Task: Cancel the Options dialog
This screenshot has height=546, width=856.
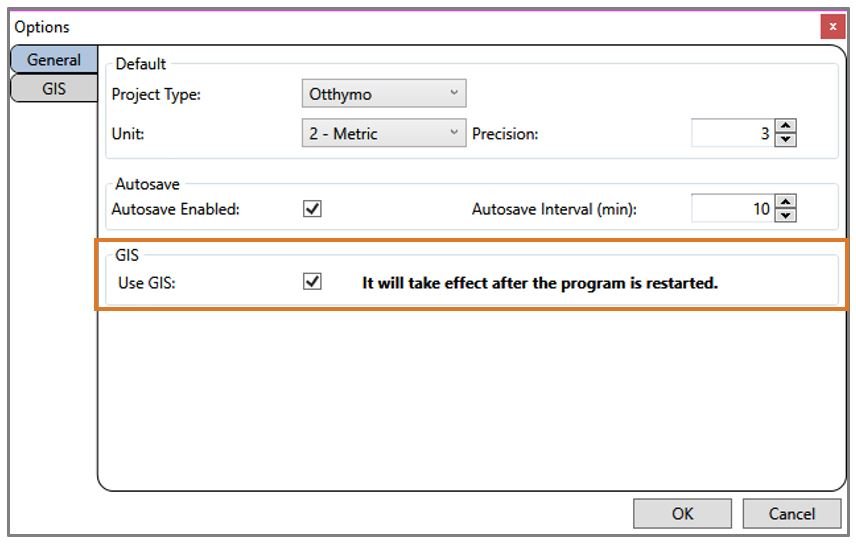Action: click(x=791, y=514)
